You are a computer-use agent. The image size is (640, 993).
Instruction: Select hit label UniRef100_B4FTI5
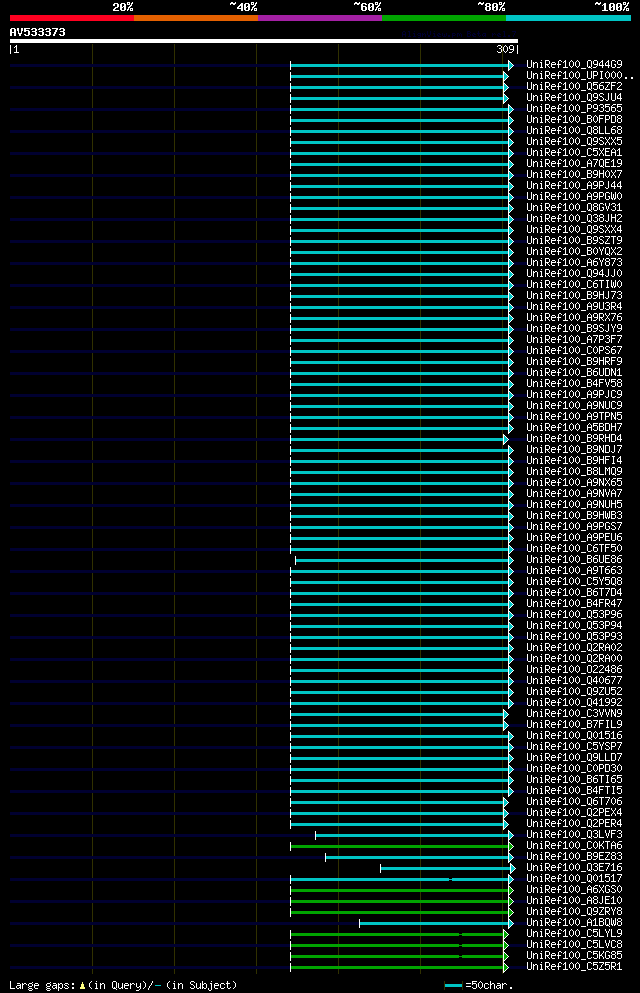[574, 791]
